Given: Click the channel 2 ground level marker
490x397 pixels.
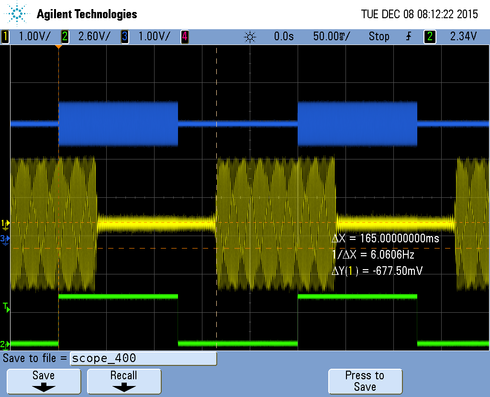Looking at the screenshot, I should (x=5, y=344).
